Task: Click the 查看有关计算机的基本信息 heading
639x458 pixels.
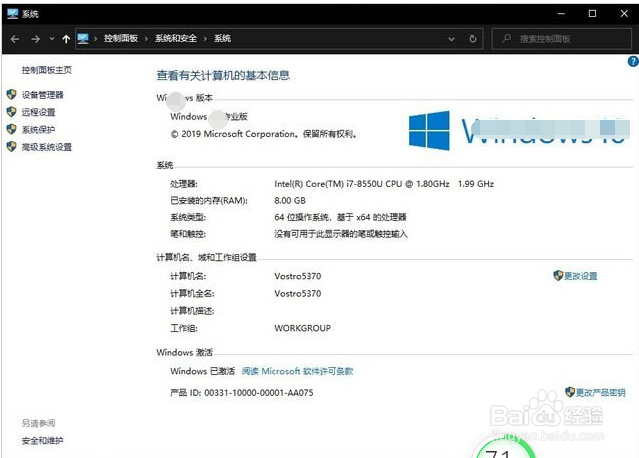Action: coord(223,75)
